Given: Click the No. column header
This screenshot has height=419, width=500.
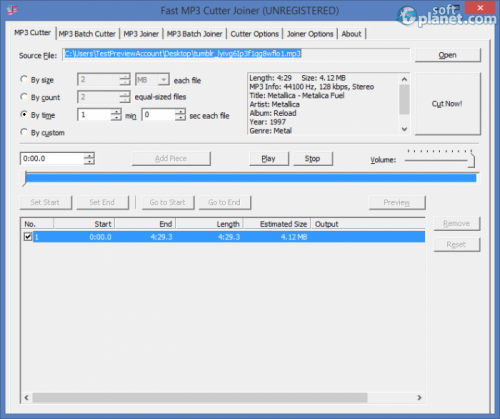Looking at the screenshot, I should 37,224.
